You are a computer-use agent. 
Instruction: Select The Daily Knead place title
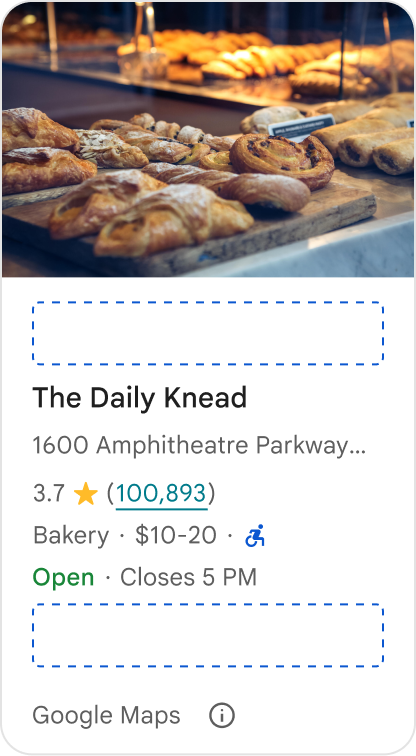pos(139,398)
